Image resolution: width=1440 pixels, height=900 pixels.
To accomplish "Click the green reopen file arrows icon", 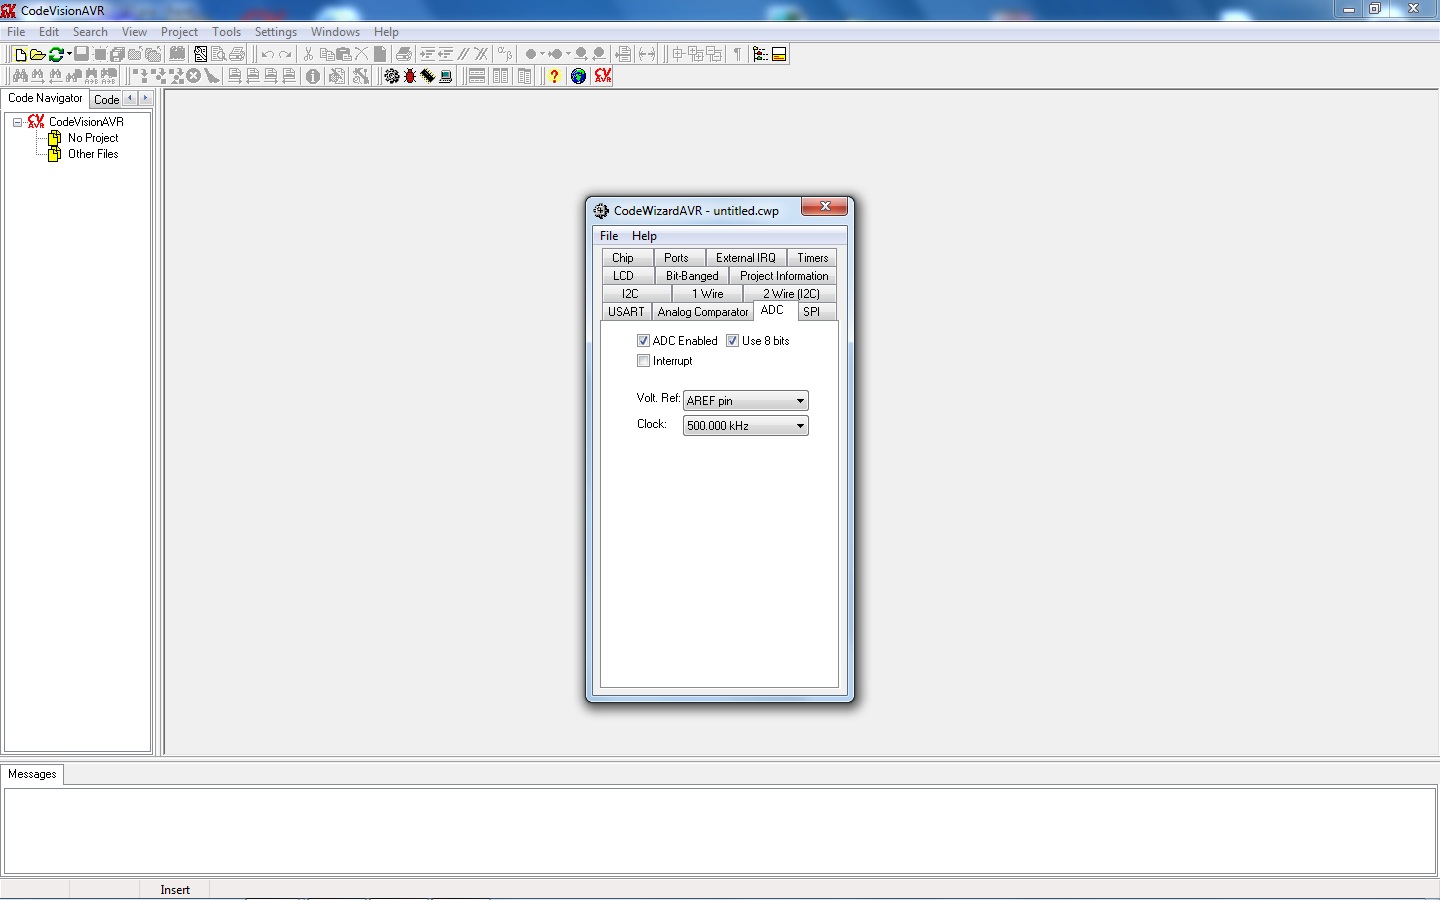I will coord(56,54).
